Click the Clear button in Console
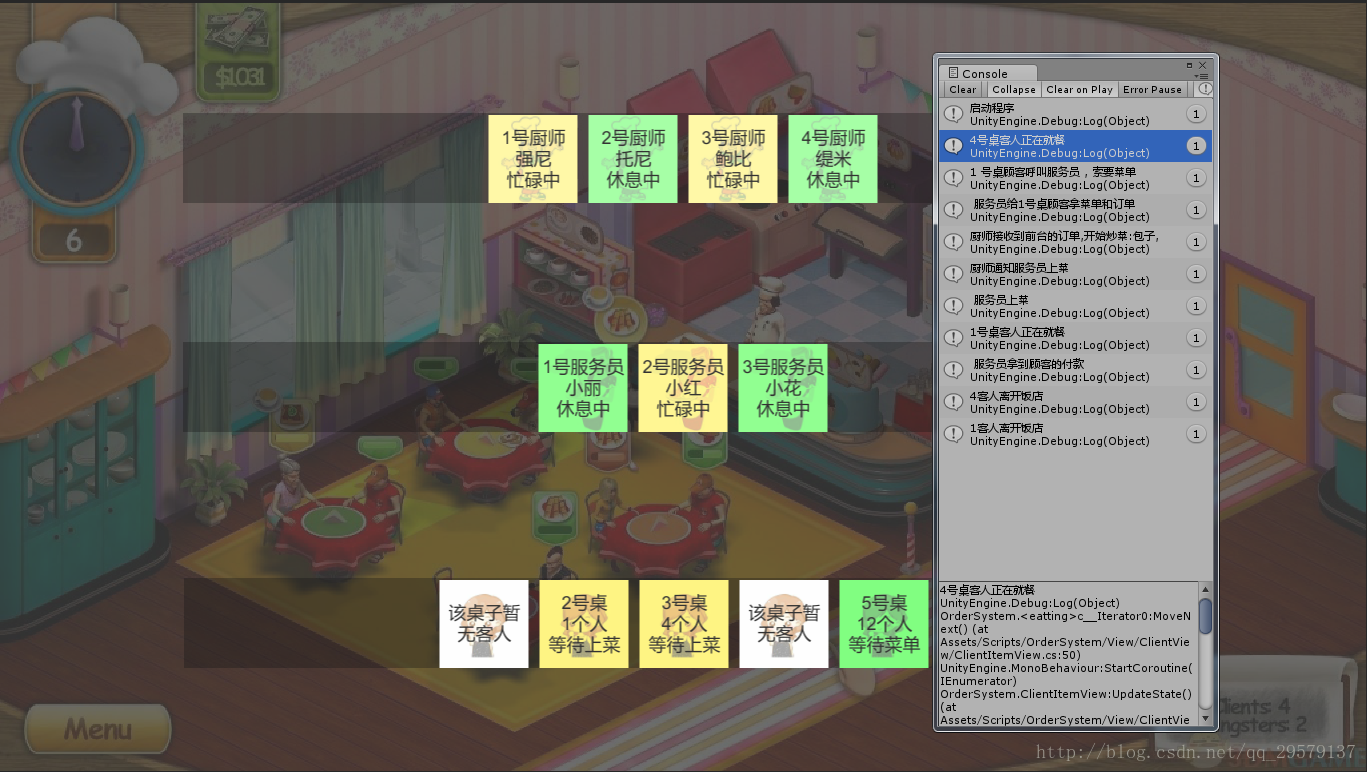 [963, 90]
